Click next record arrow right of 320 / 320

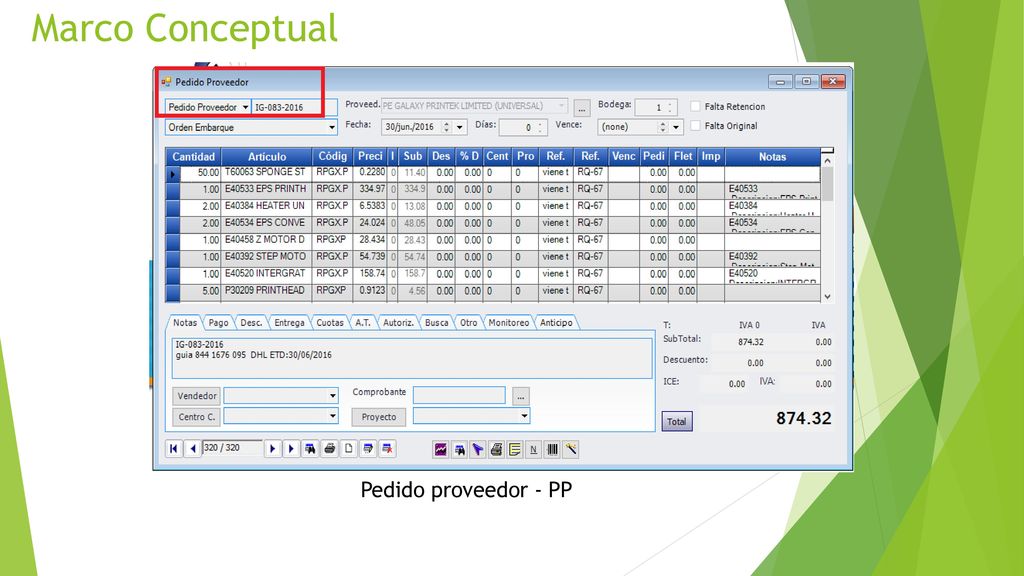[x=272, y=449]
